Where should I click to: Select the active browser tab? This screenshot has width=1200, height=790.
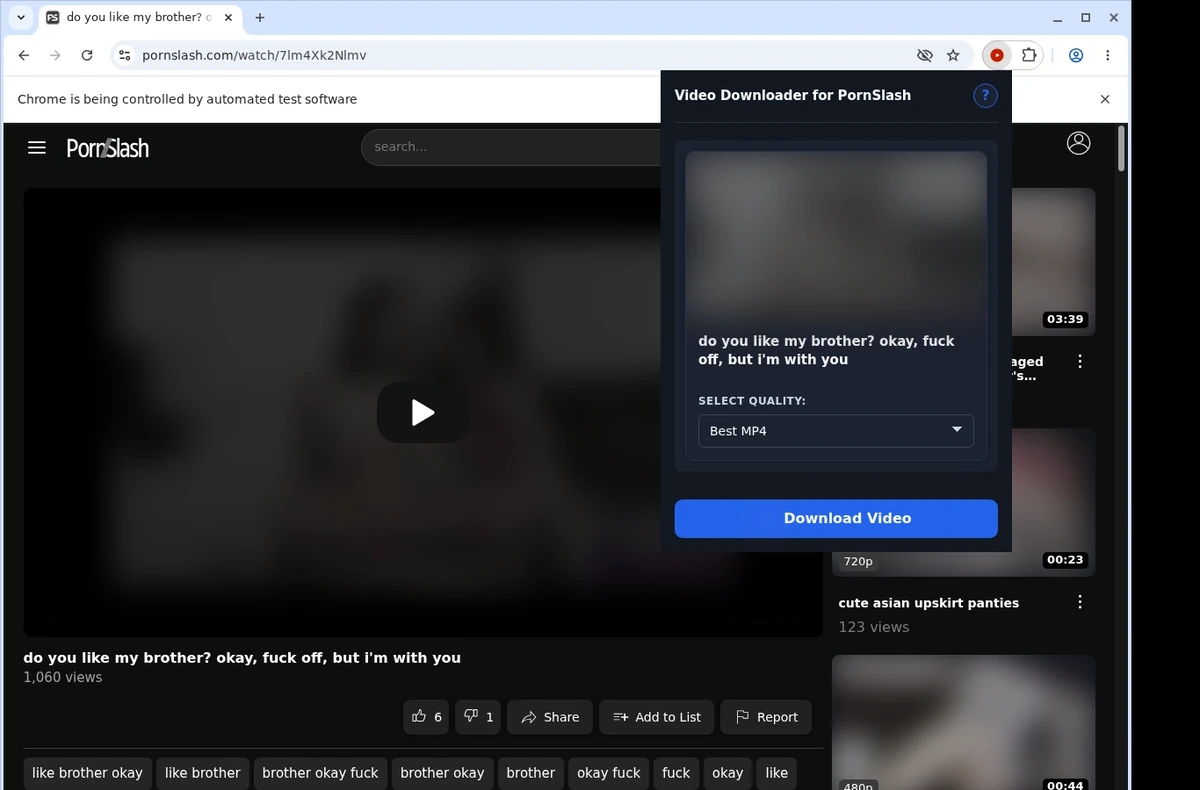(x=140, y=17)
